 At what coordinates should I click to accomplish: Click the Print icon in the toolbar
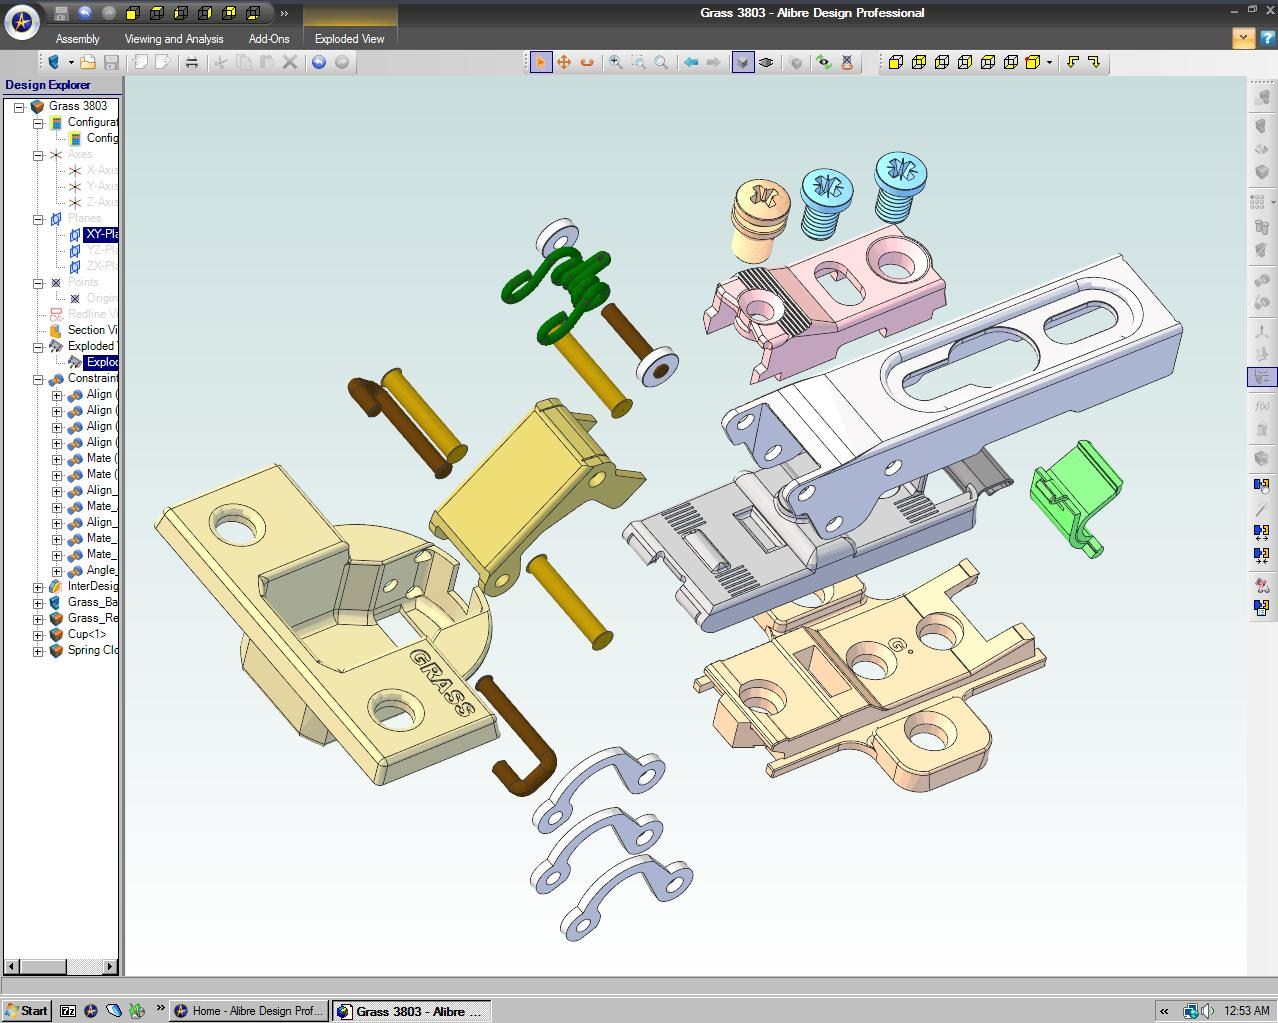(x=191, y=62)
